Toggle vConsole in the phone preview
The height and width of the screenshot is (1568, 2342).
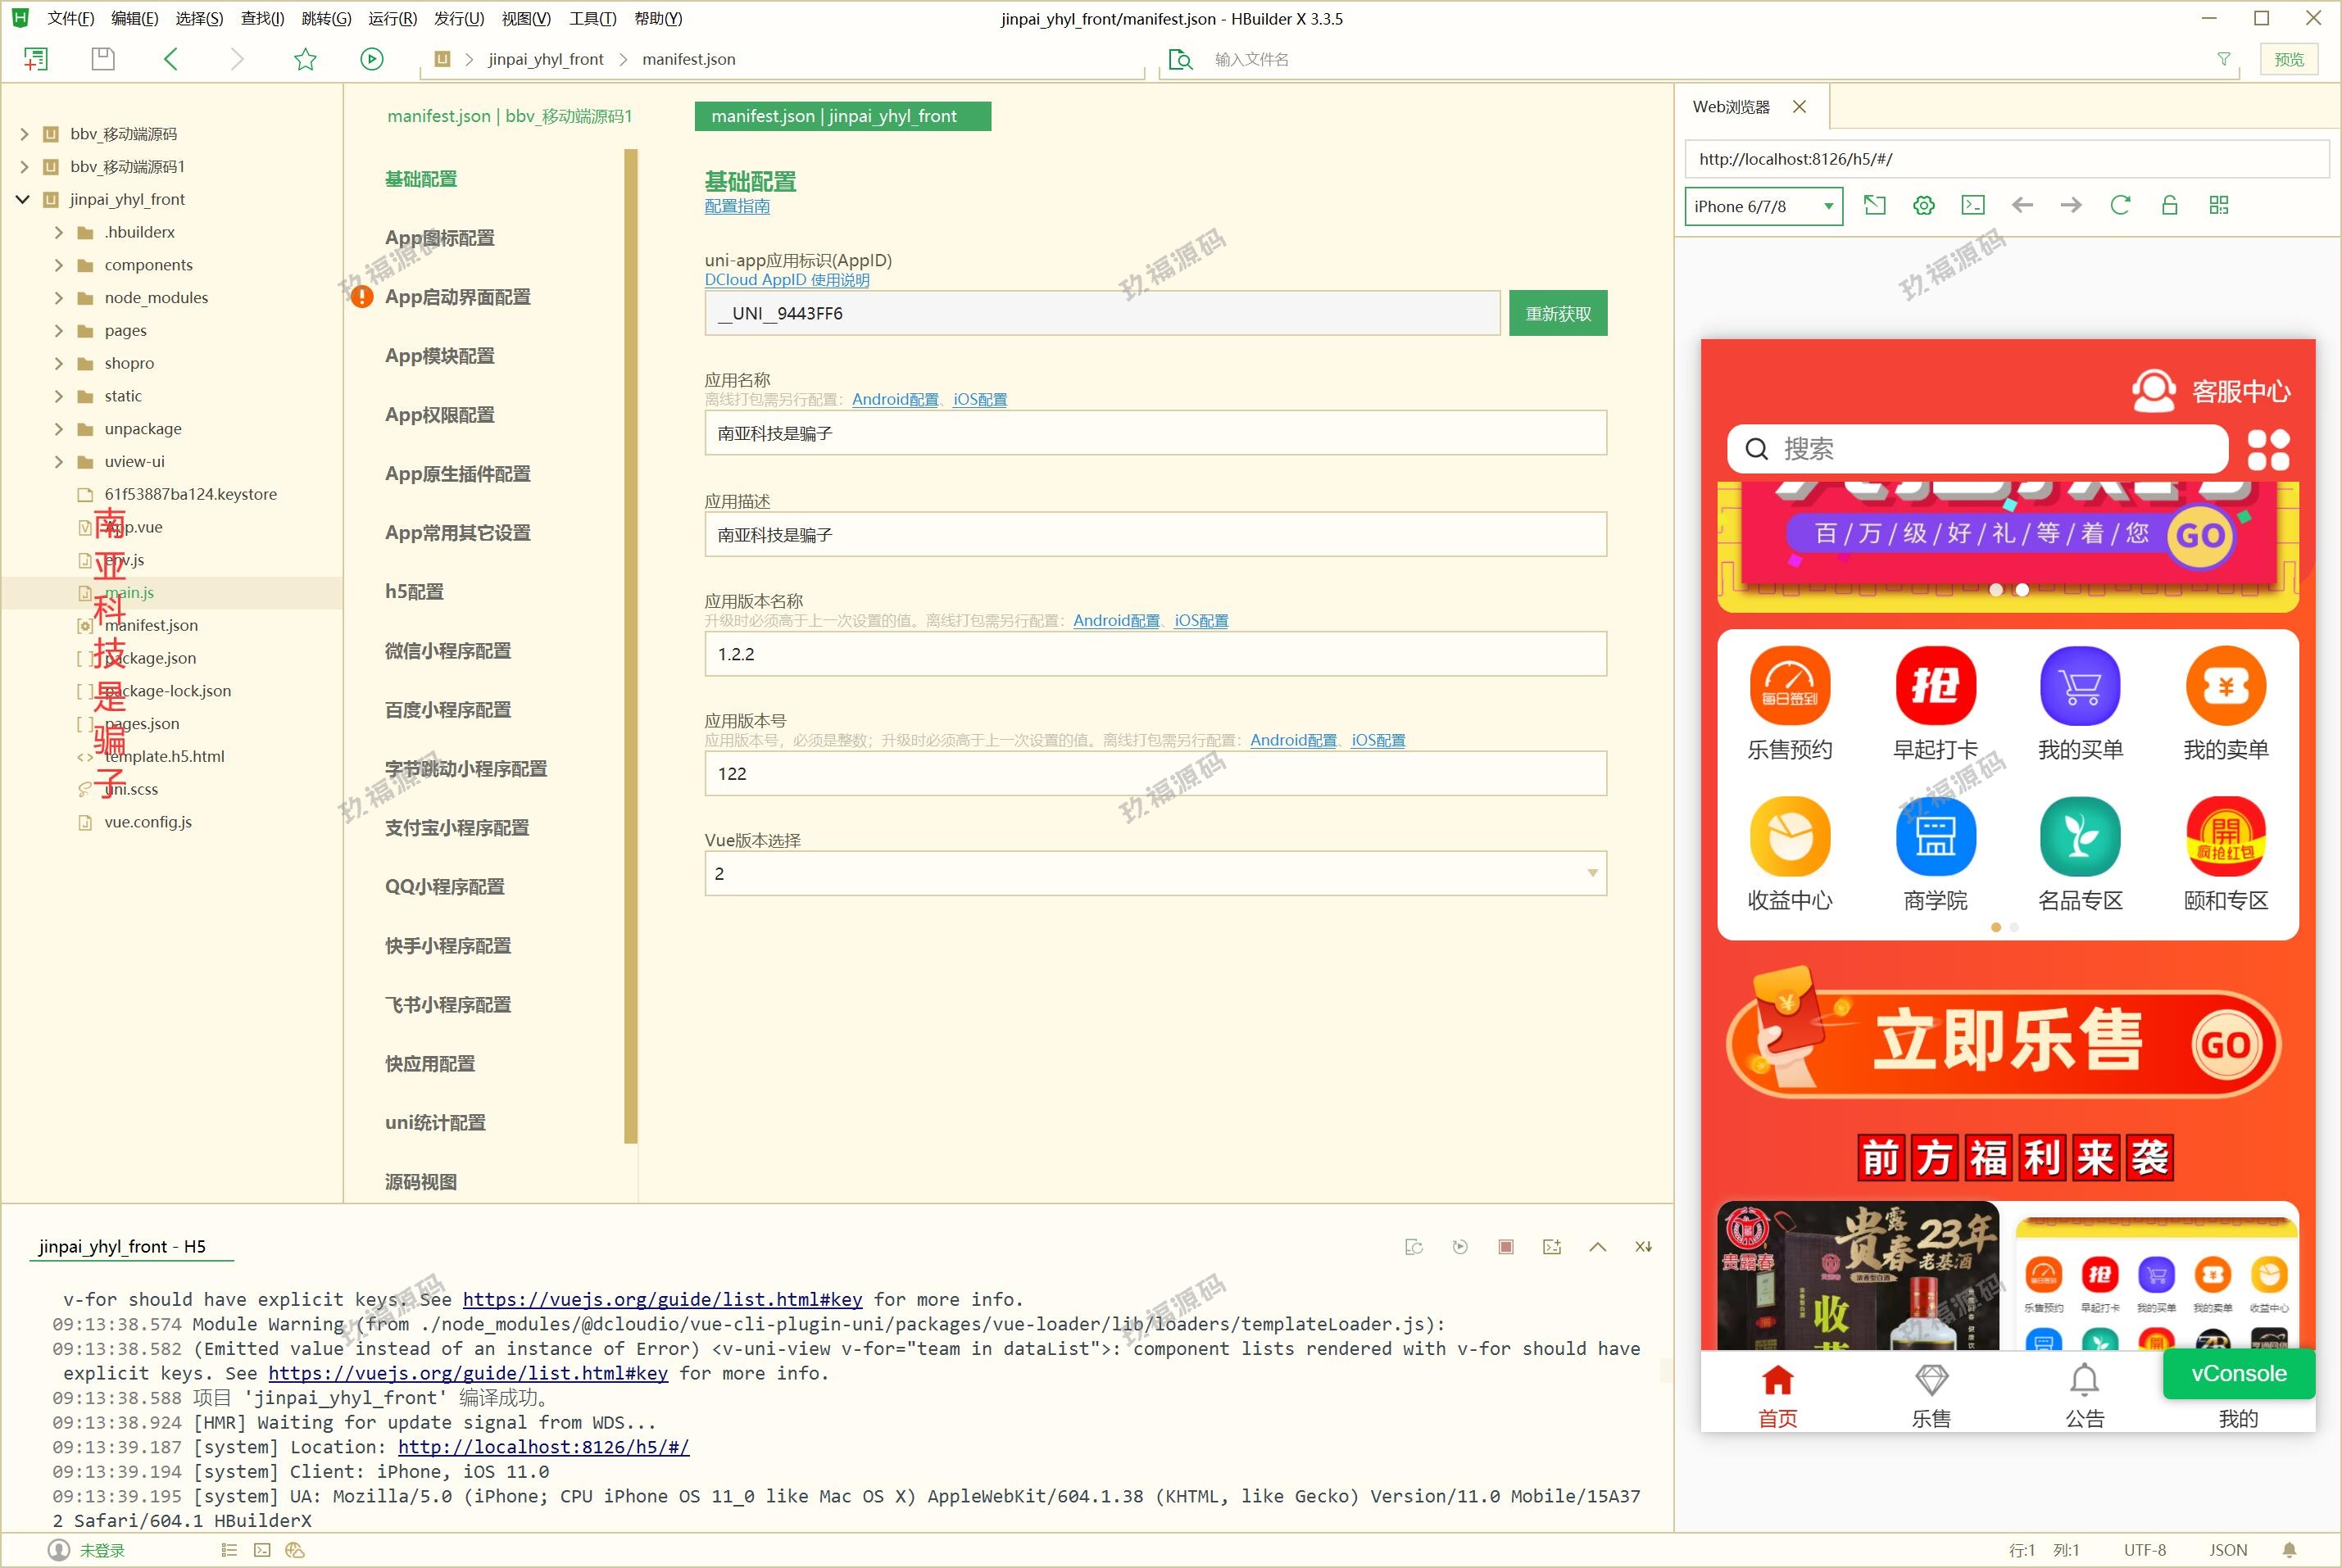click(x=2238, y=1372)
